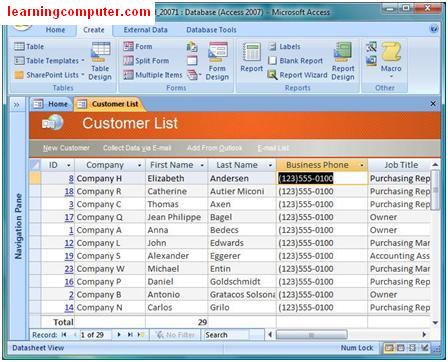This screenshot has height=362, width=448.
Task: Click the record Search box
Action: coord(227,335)
